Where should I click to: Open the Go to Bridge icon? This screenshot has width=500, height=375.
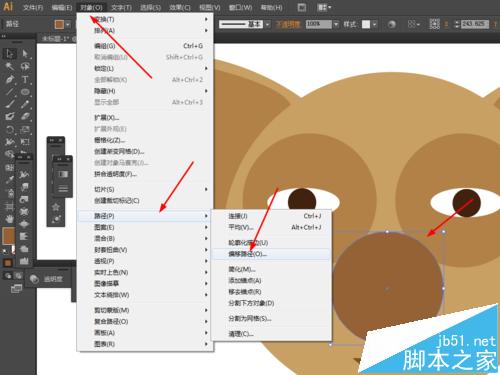click(302, 7)
